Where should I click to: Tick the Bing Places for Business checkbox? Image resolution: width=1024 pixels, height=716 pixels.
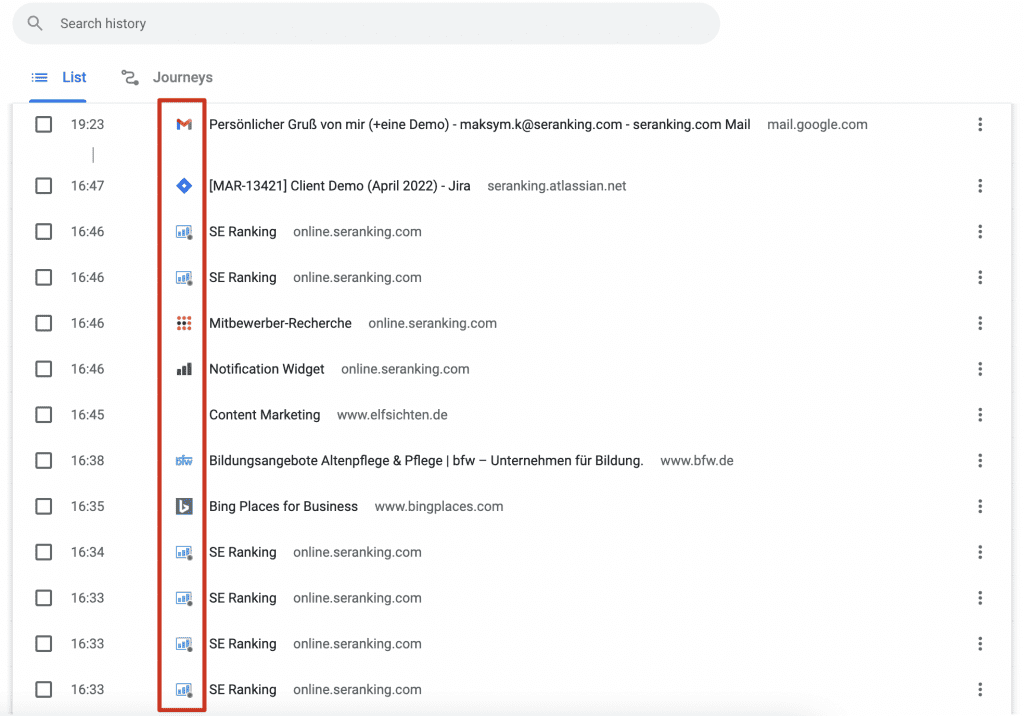(44, 507)
